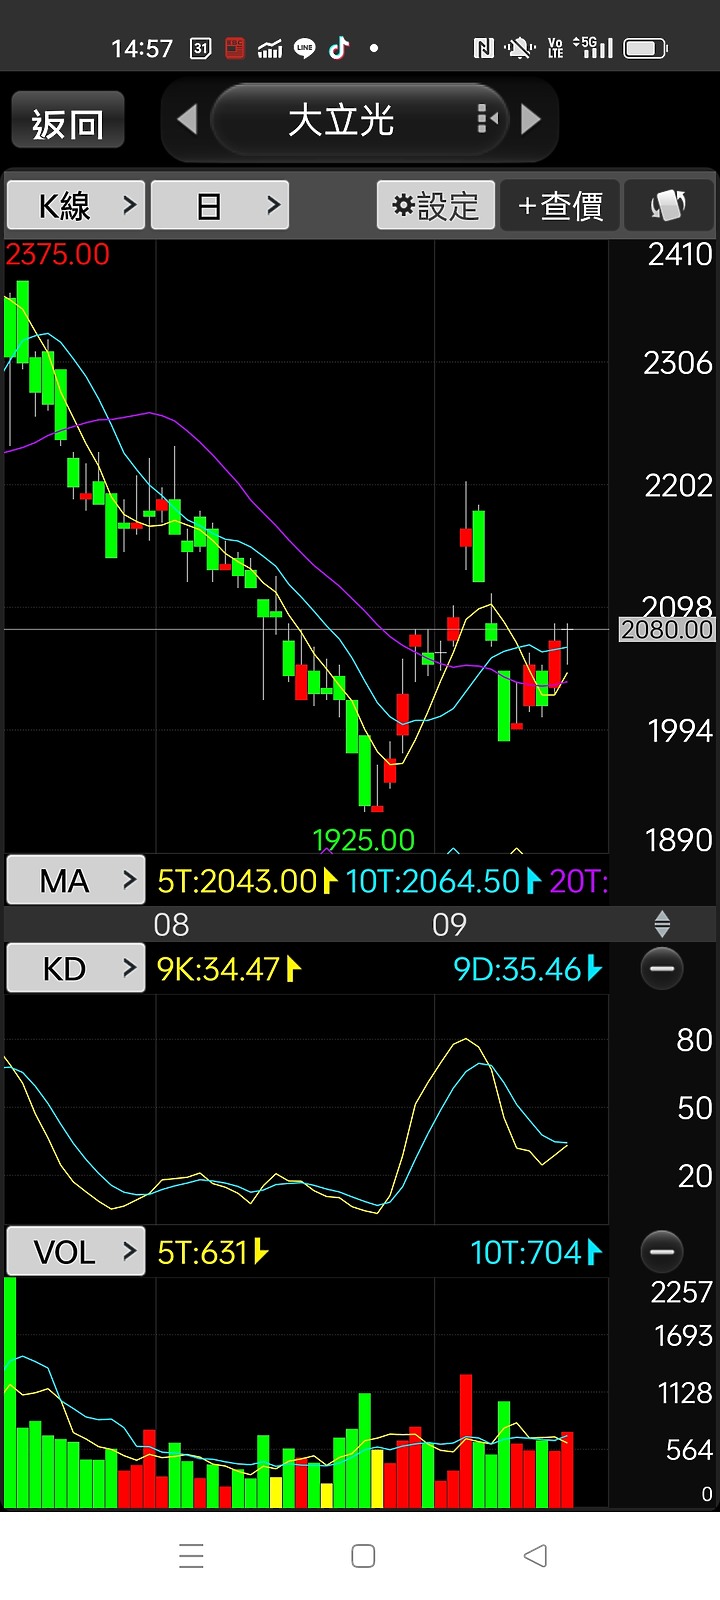This screenshot has width=720, height=1600.
Task: Tap the KD axis label 50
Action: (x=694, y=1108)
